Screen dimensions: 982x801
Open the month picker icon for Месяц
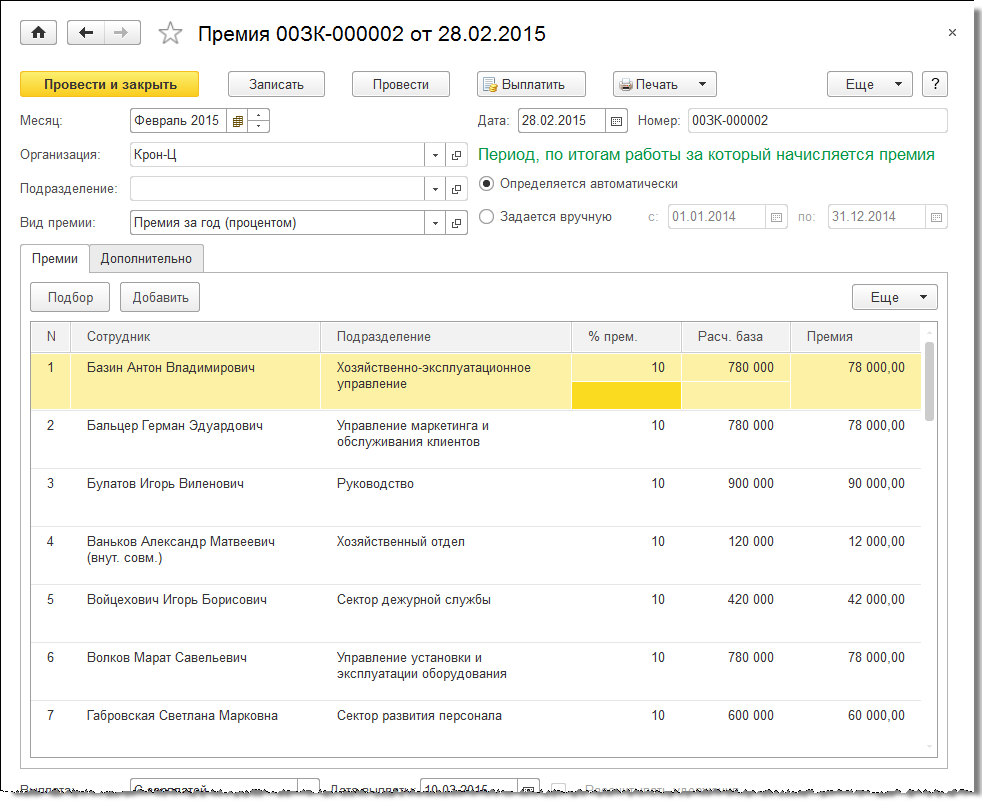point(237,121)
